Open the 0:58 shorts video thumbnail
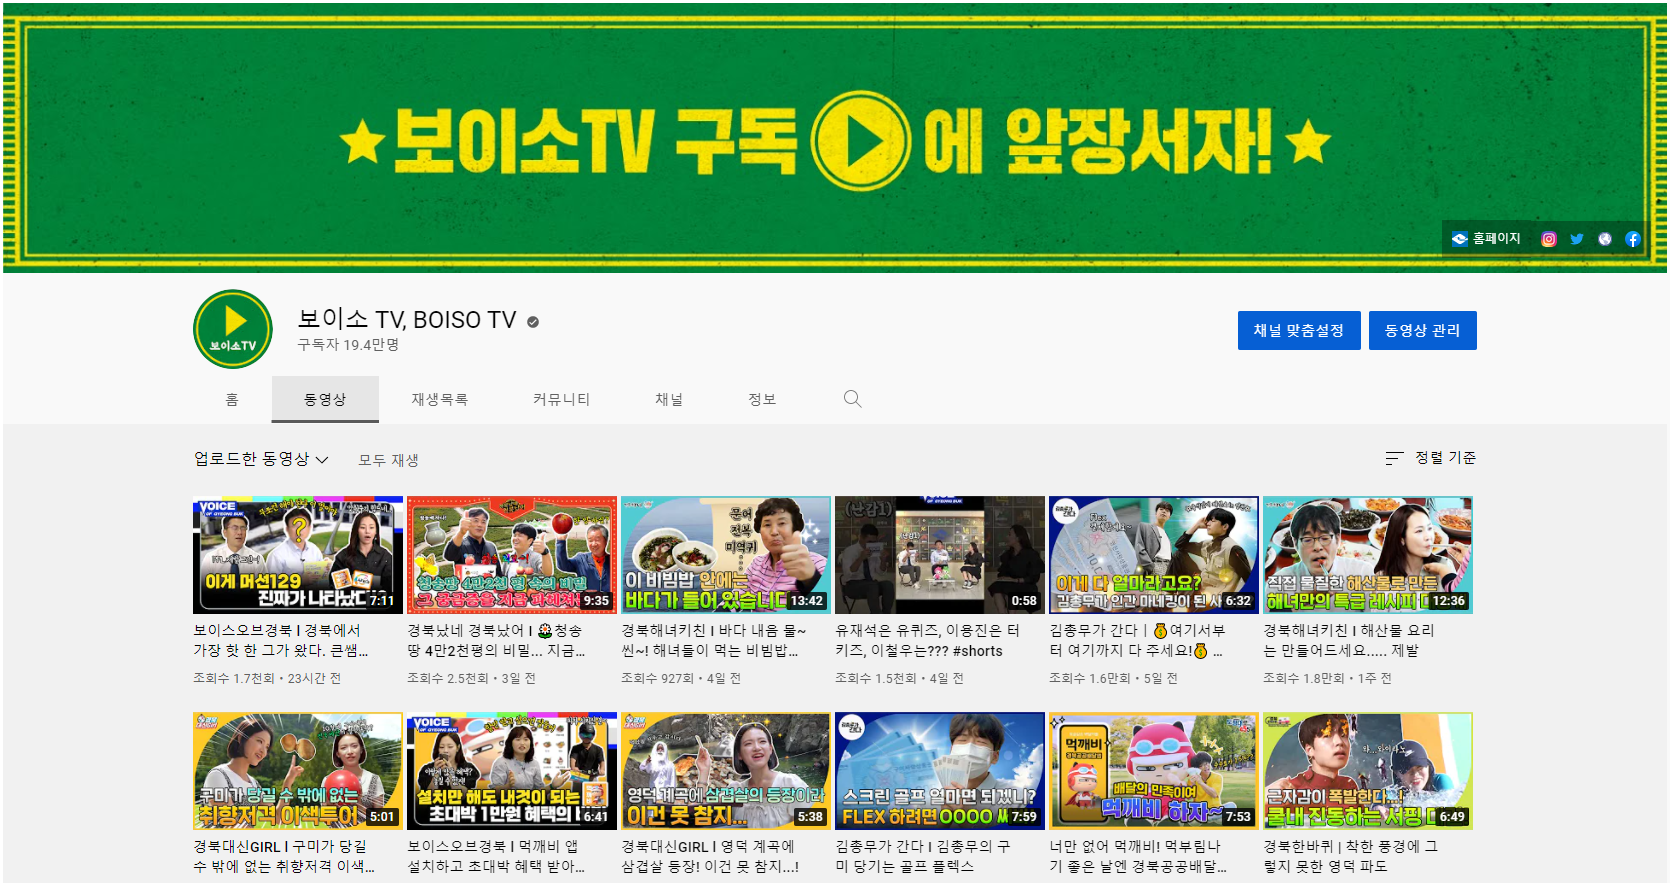Viewport: 1670px width, 883px height. [940, 555]
